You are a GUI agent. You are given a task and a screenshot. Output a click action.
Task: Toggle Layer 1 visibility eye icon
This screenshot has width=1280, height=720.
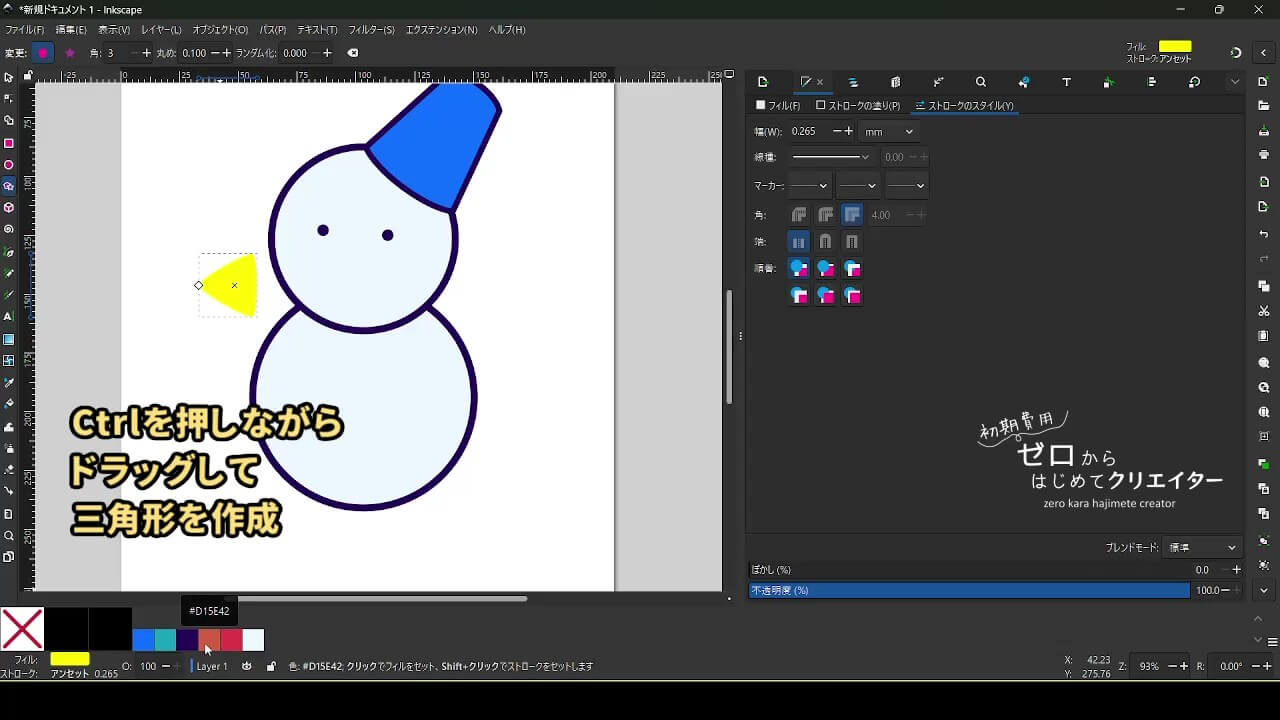pyautogui.click(x=247, y=666)
